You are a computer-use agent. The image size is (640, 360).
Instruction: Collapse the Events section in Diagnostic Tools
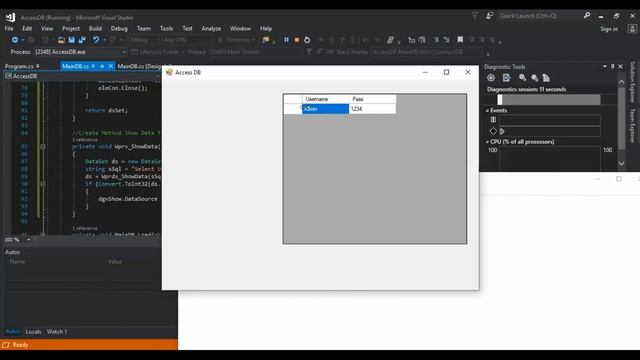487,110
